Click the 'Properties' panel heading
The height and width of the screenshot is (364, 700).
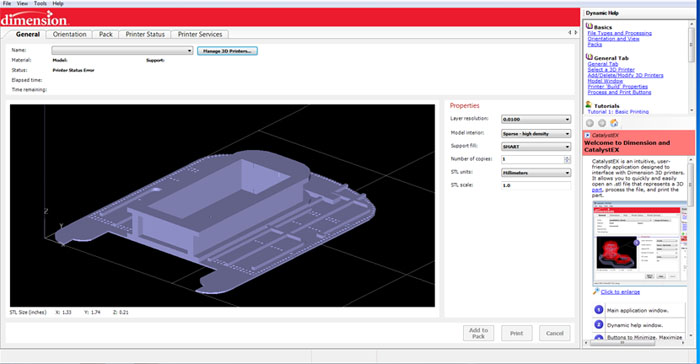(464, 105)
